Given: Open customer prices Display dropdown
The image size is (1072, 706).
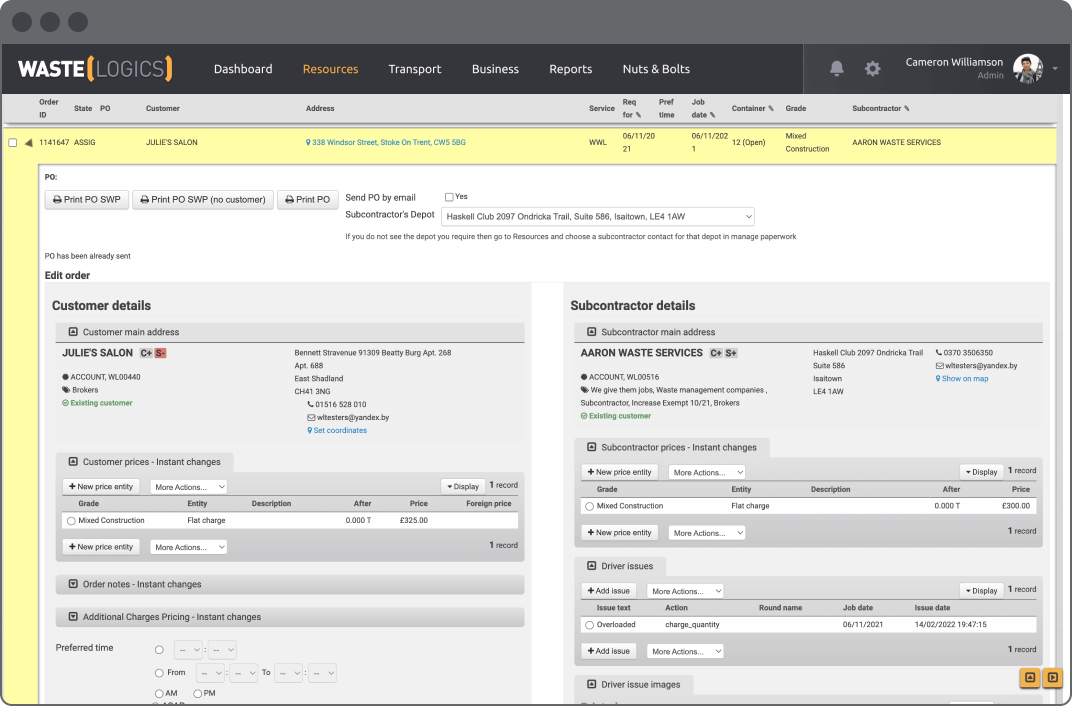Looking at the screenshot, I should coord(463,487).
